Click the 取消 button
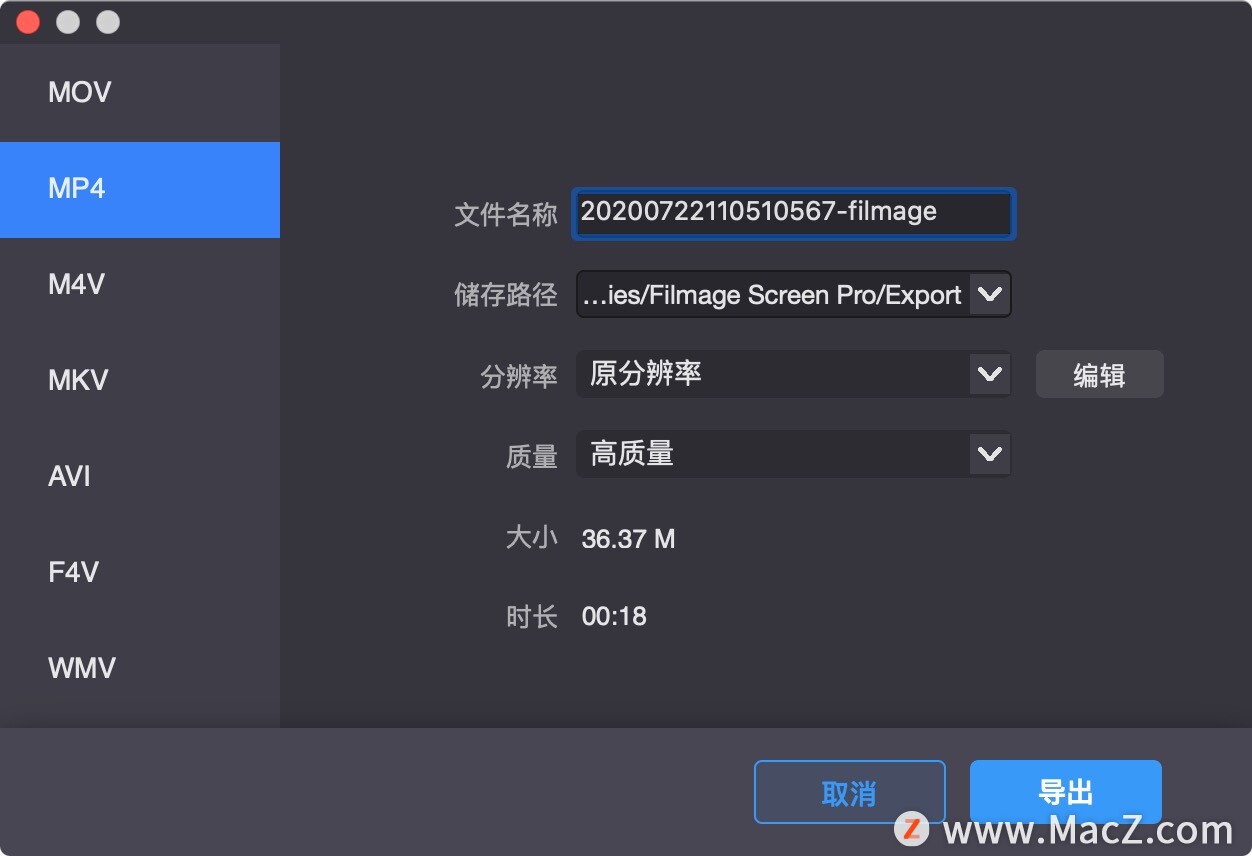The height and width of the screenshot is (856, 1252). 849,793
